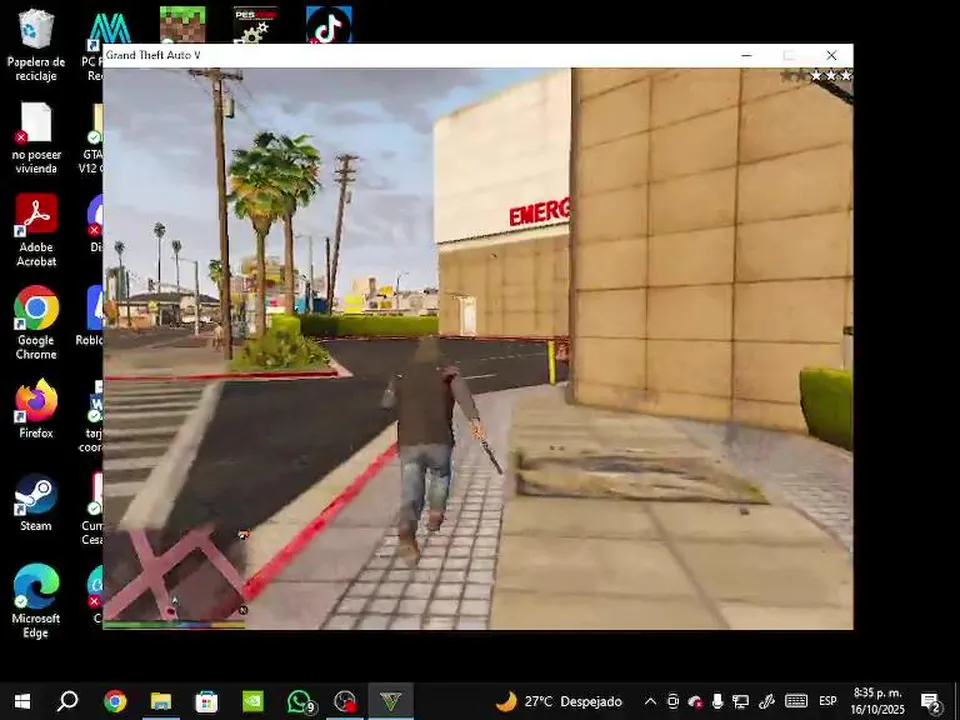Open the TikTok desktop icon
960x720 pixels.
point(329,24)
